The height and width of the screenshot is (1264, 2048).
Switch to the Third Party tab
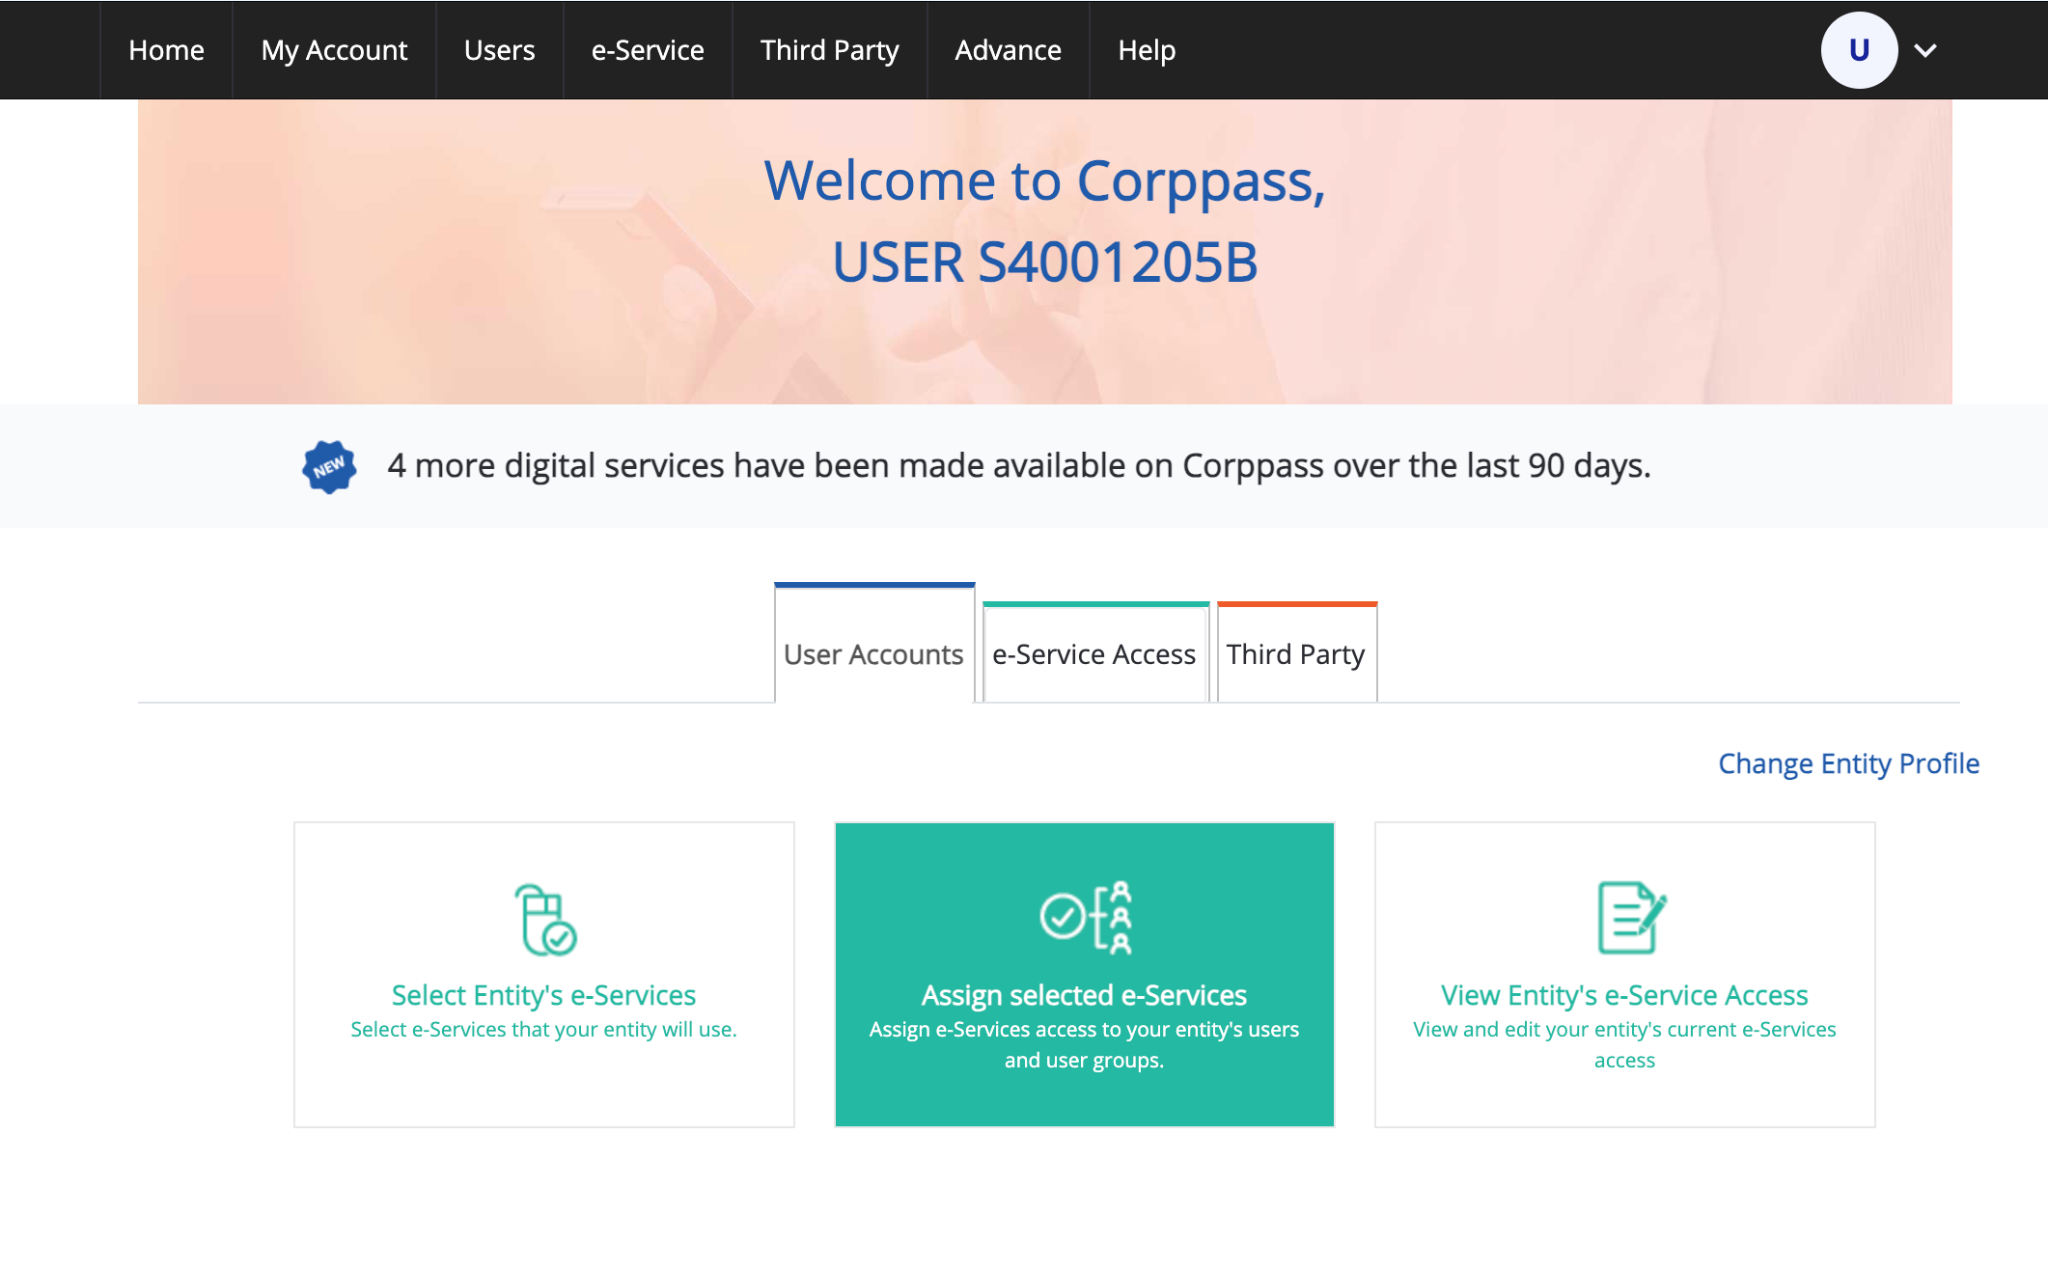point(1297,653)
